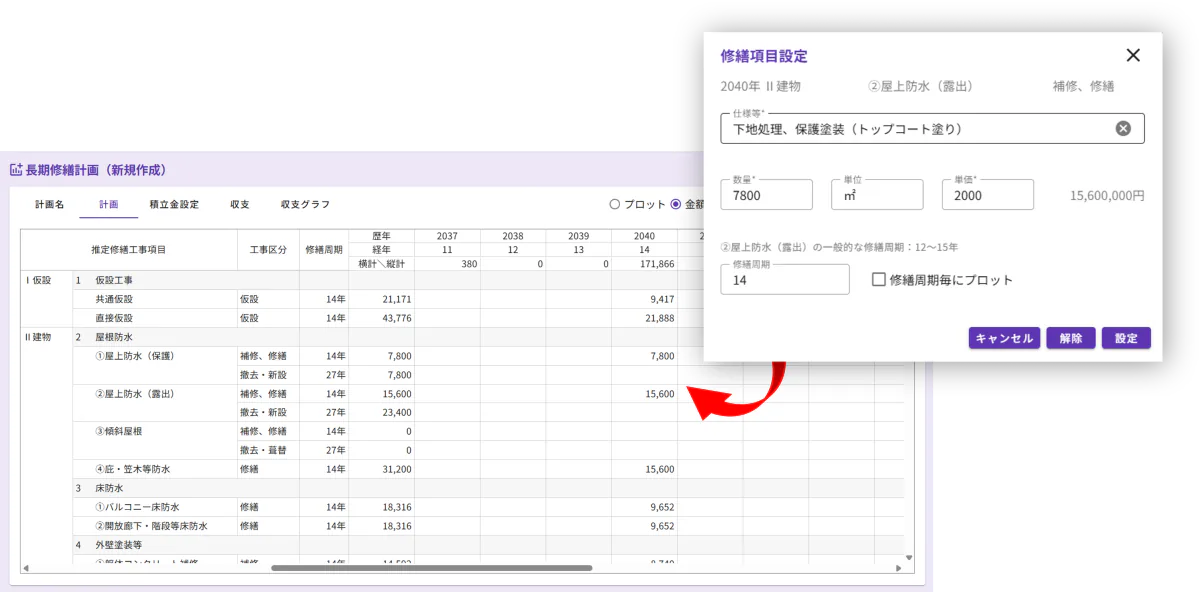
Task: Select the 金額 radio button
Action: 676,204
